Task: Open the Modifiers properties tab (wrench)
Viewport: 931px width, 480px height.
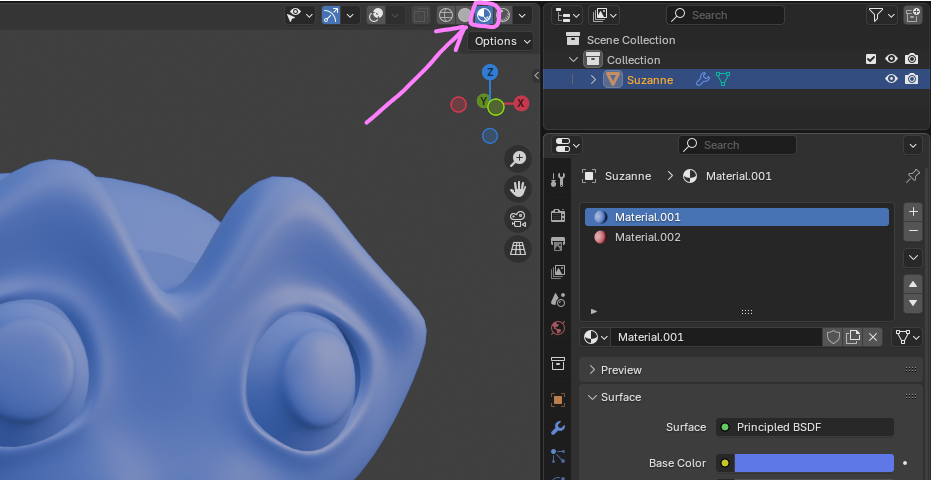Action: coord(558,428)
